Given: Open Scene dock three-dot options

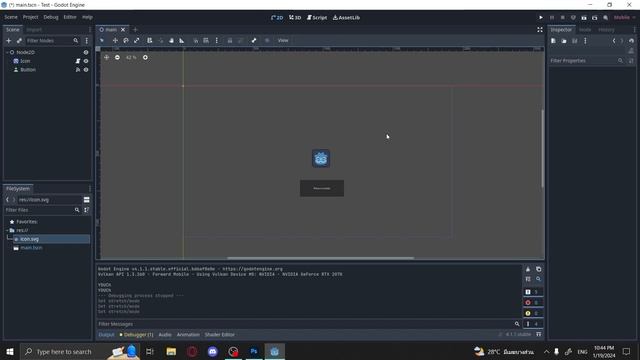Looking at the screenshot, I should [90, 29].
